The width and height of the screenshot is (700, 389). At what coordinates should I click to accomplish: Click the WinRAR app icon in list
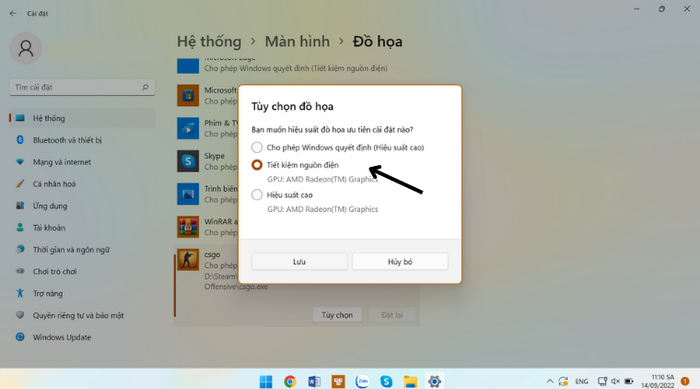[188, 227]
